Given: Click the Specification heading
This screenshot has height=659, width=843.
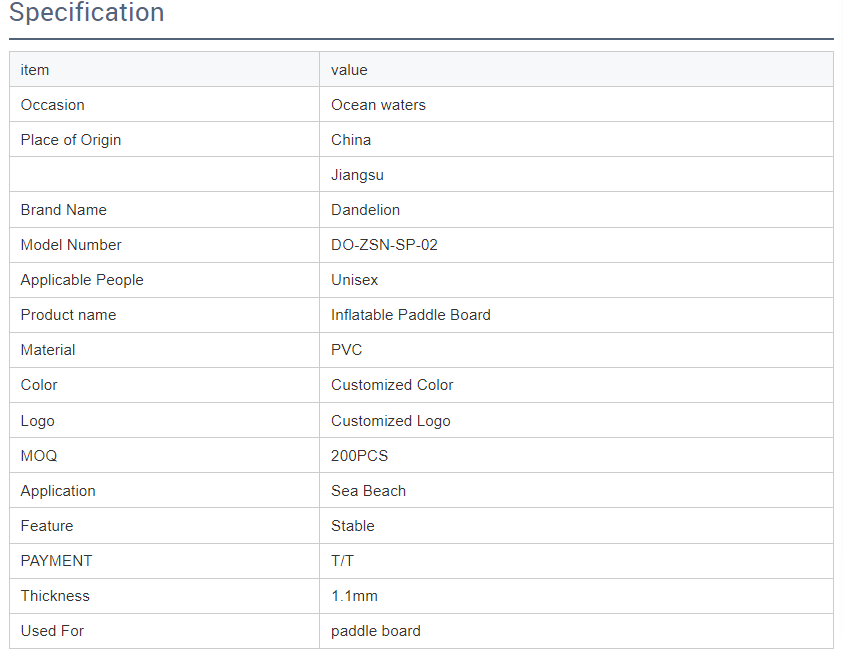Looking at the screenshot, I should (87, 13).
